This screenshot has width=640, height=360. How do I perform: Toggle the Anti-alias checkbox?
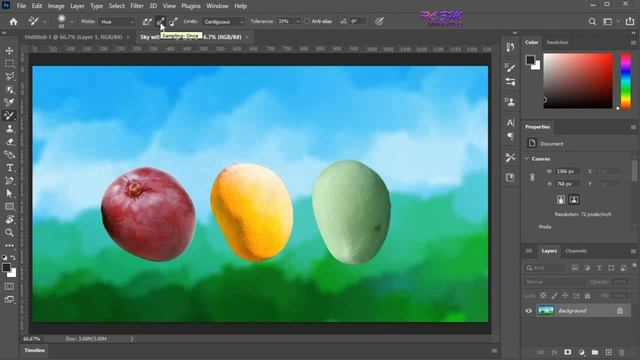(x=307, y=22)
